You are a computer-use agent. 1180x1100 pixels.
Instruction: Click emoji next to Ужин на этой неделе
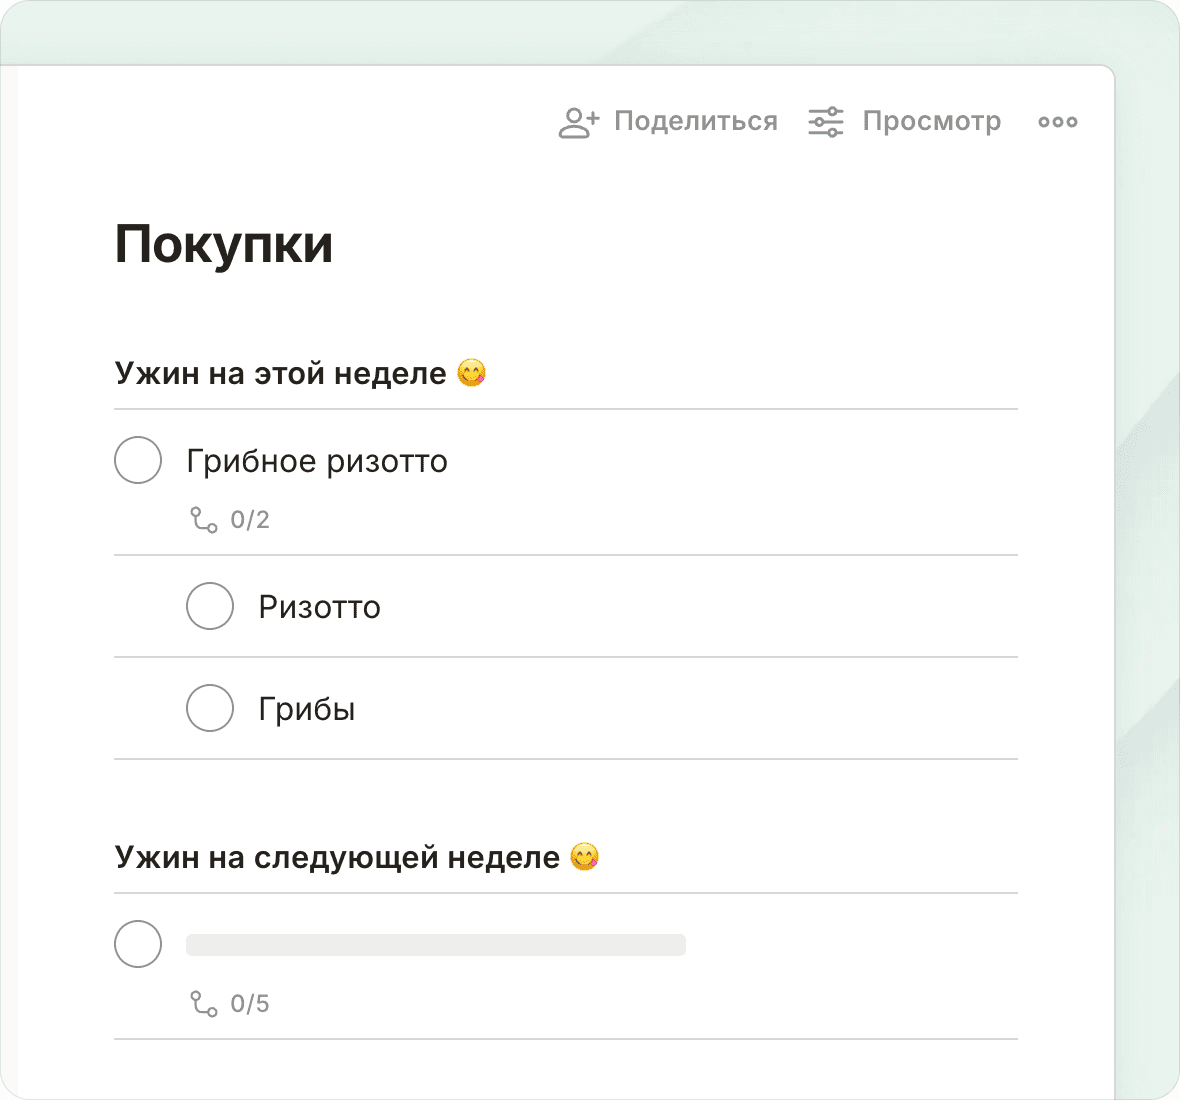tap(471, 373)
